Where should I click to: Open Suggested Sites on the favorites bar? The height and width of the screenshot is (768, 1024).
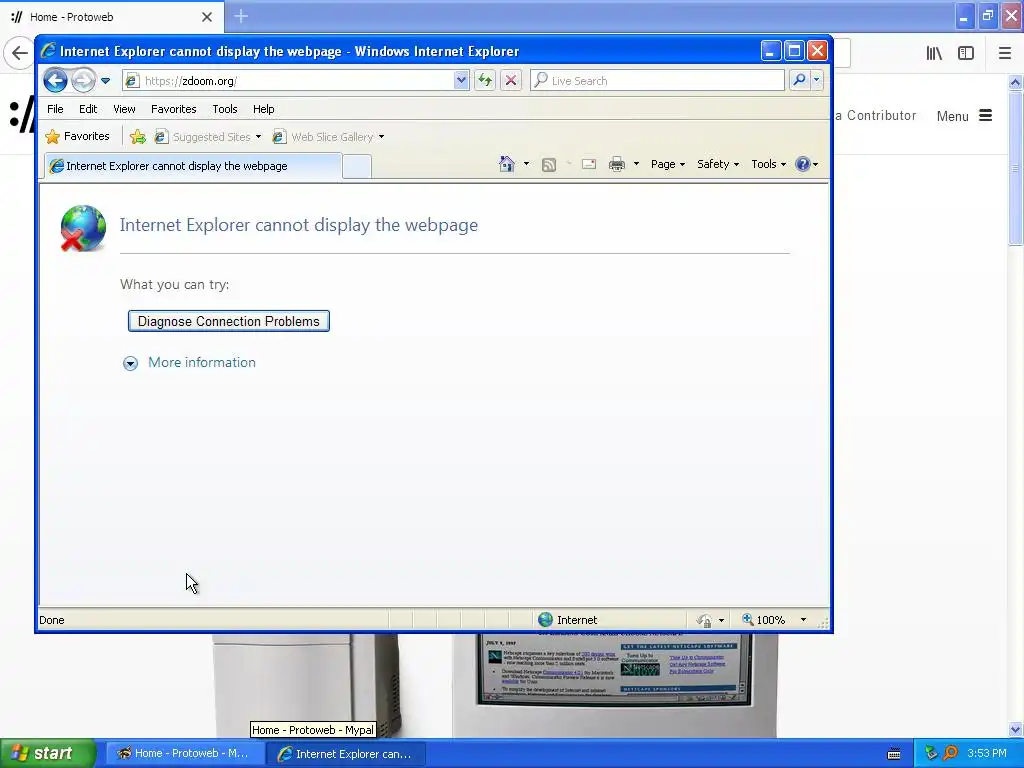[203, 136]
